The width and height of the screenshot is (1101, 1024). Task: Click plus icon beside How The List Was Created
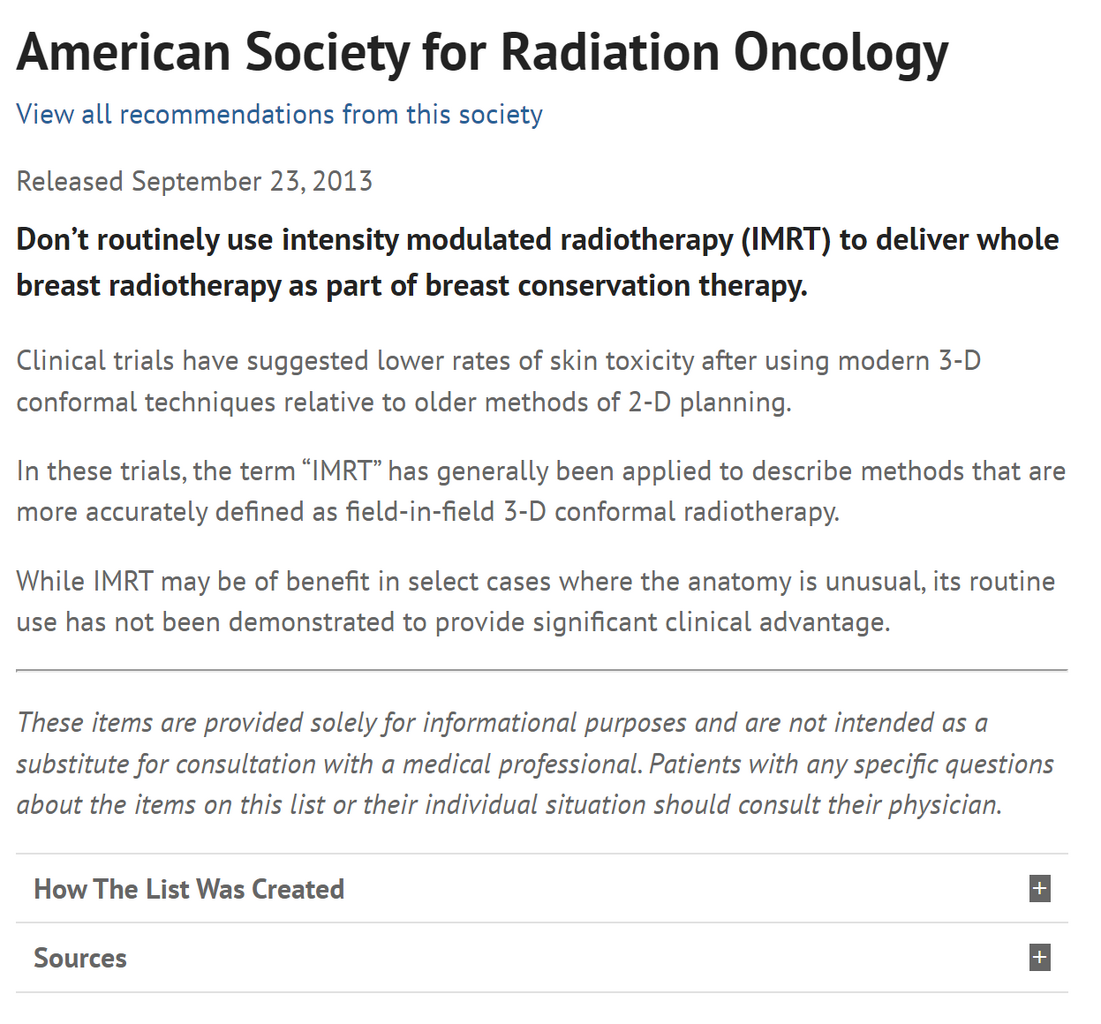point(1040,889)
